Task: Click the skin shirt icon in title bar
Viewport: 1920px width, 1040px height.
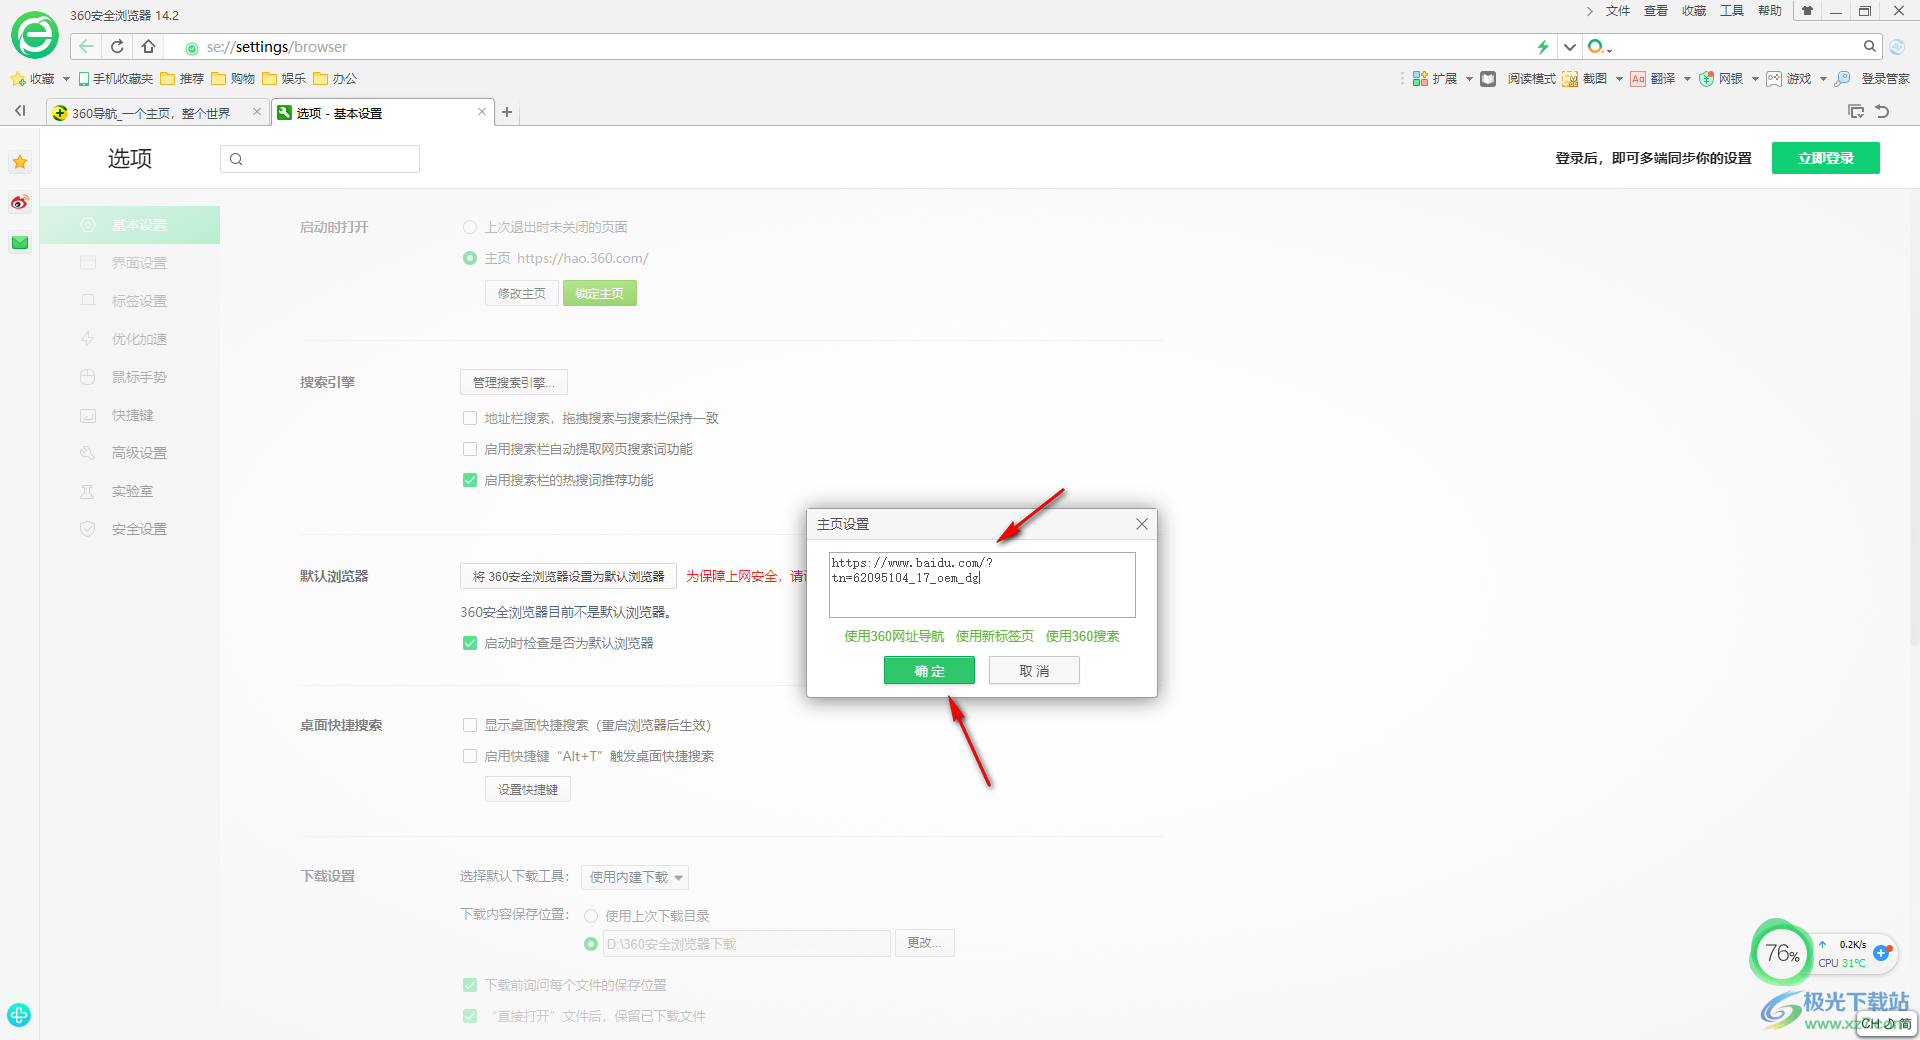Action: point(1807,11)
